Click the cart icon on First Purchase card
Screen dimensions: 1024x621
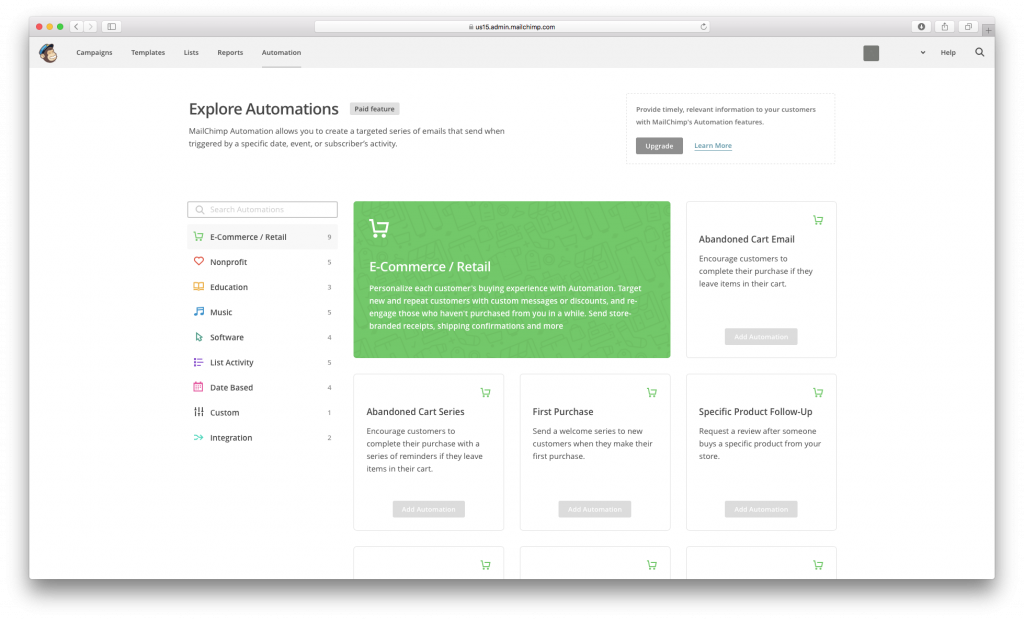(x=652, y=392)
